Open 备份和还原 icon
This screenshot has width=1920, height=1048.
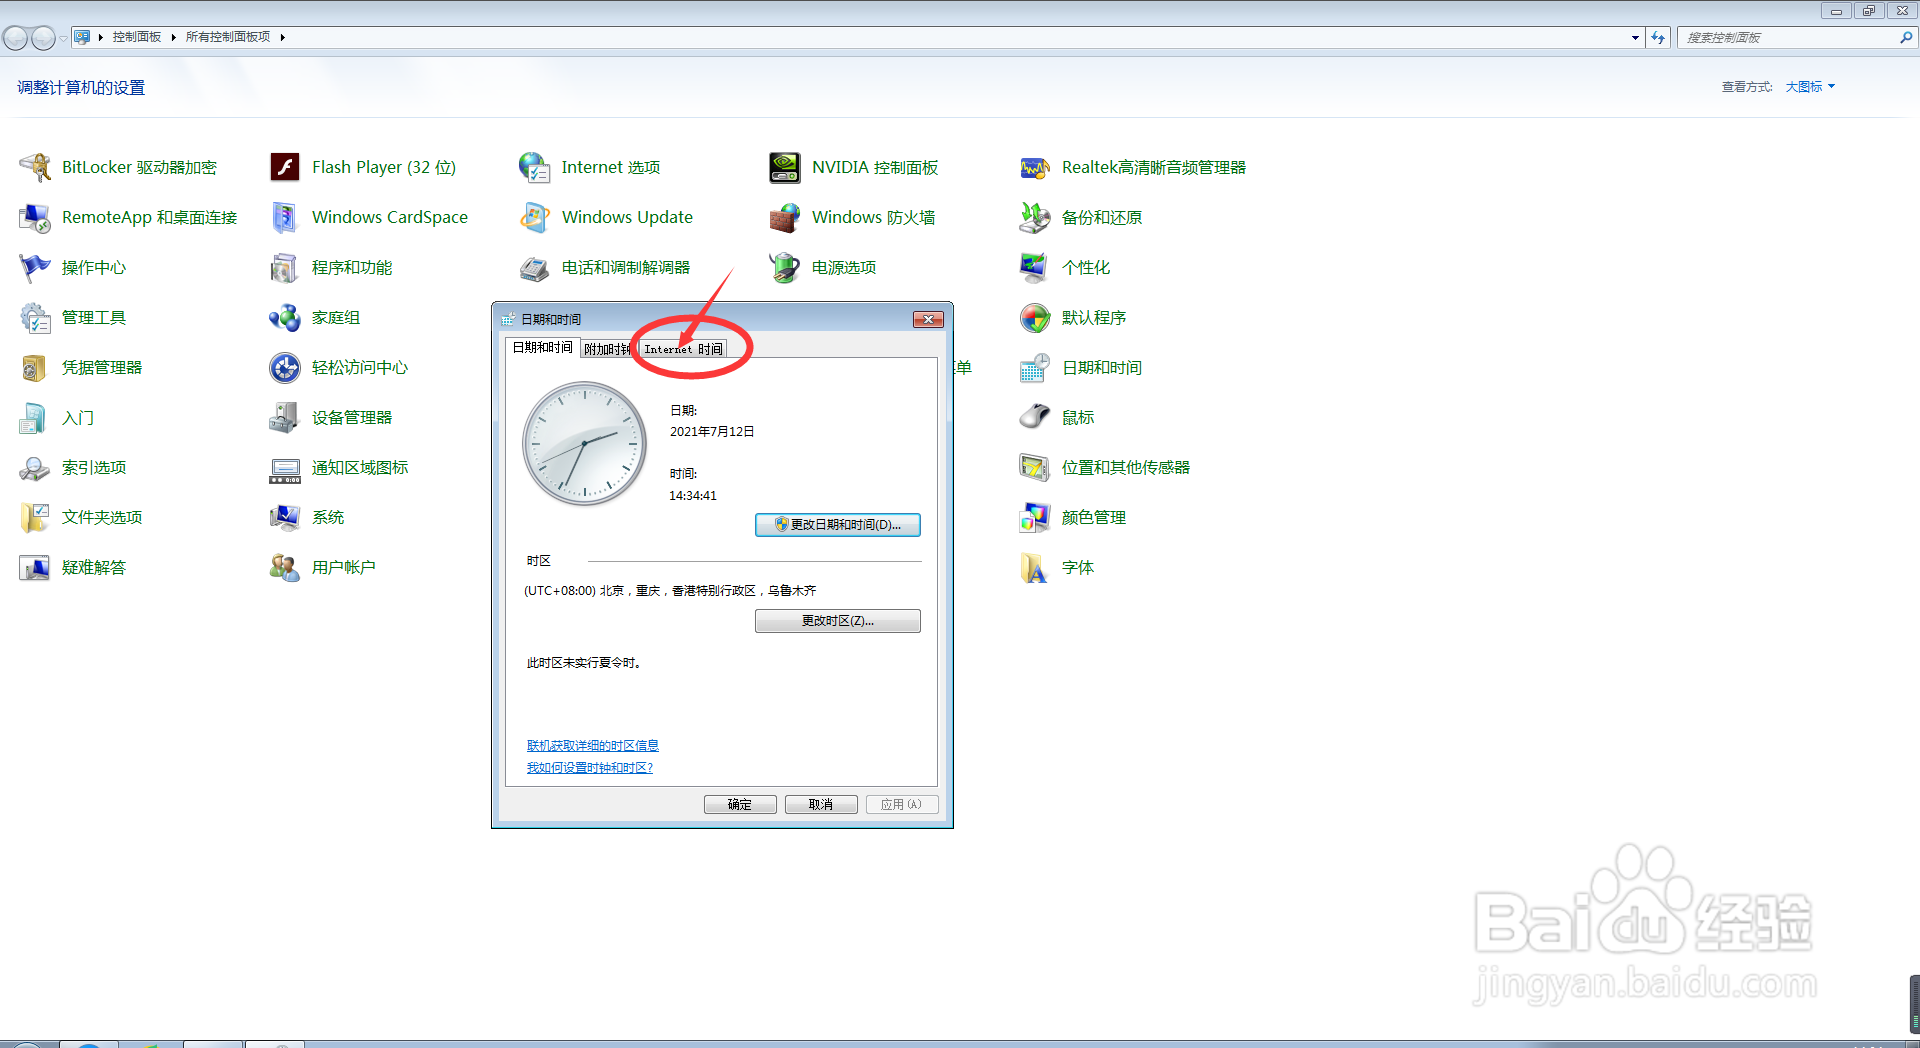[1035, 217]
